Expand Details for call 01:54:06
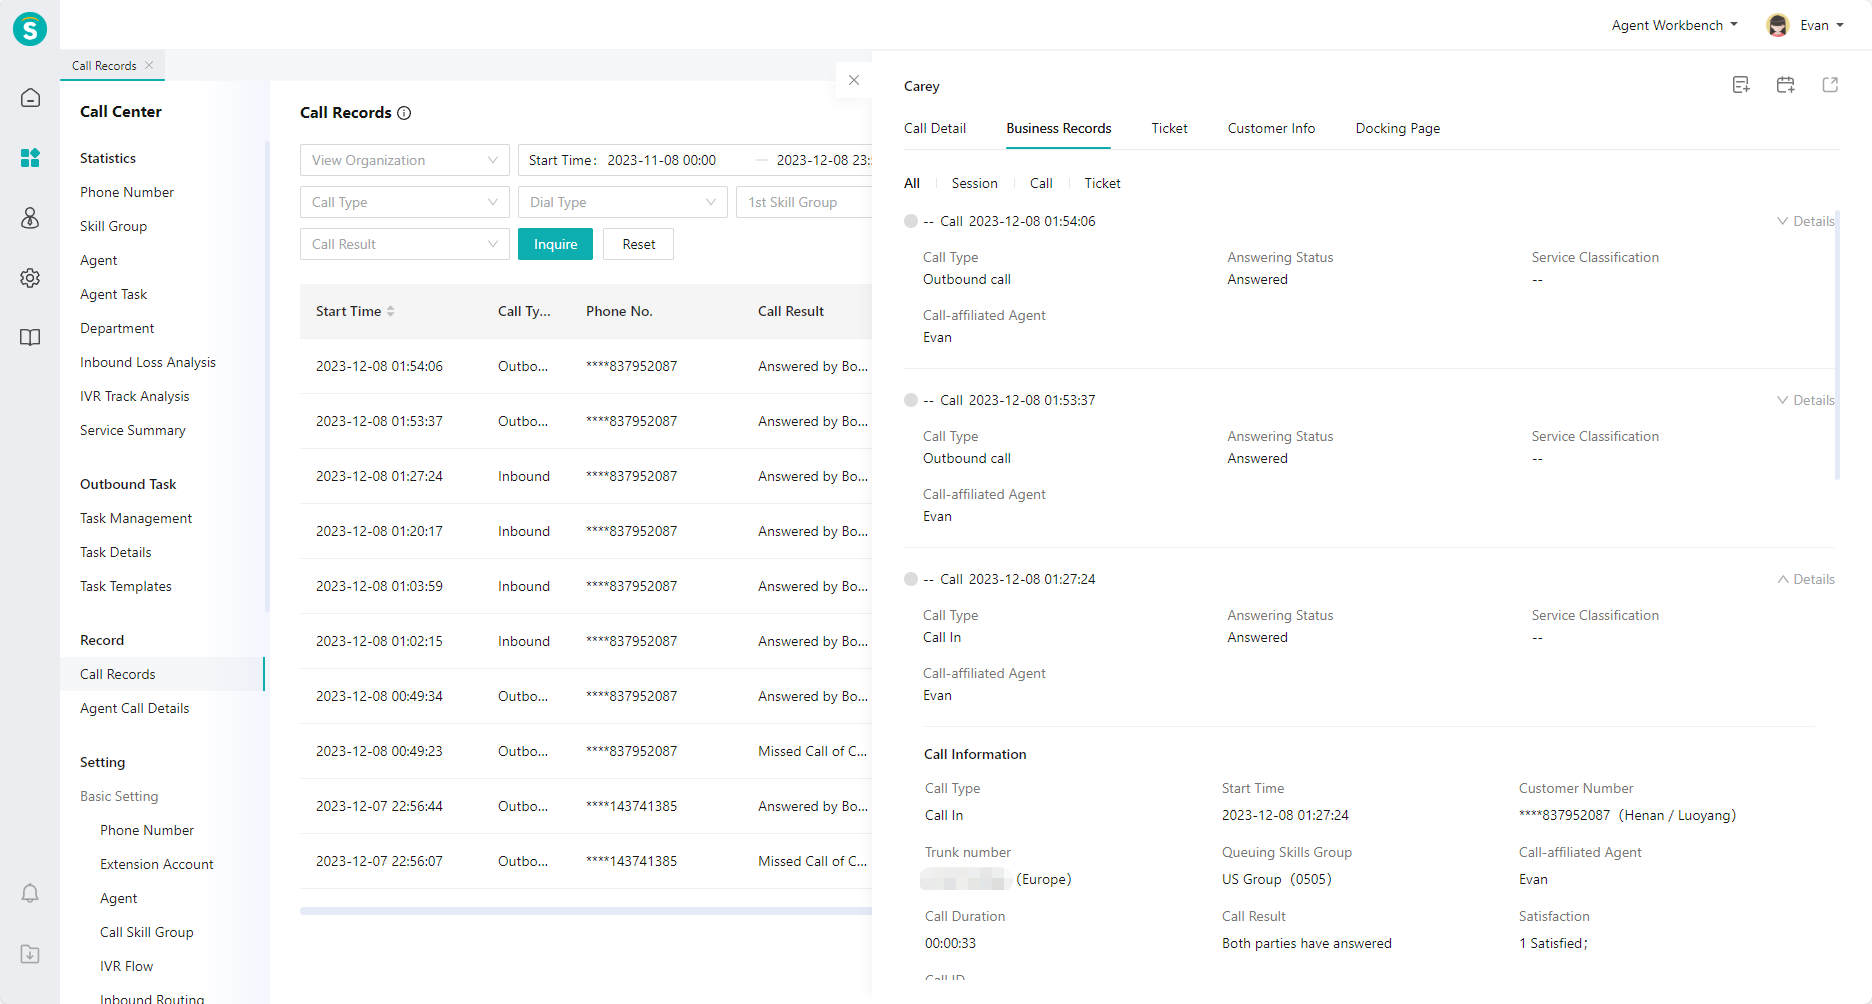 tap(1806, 221)
